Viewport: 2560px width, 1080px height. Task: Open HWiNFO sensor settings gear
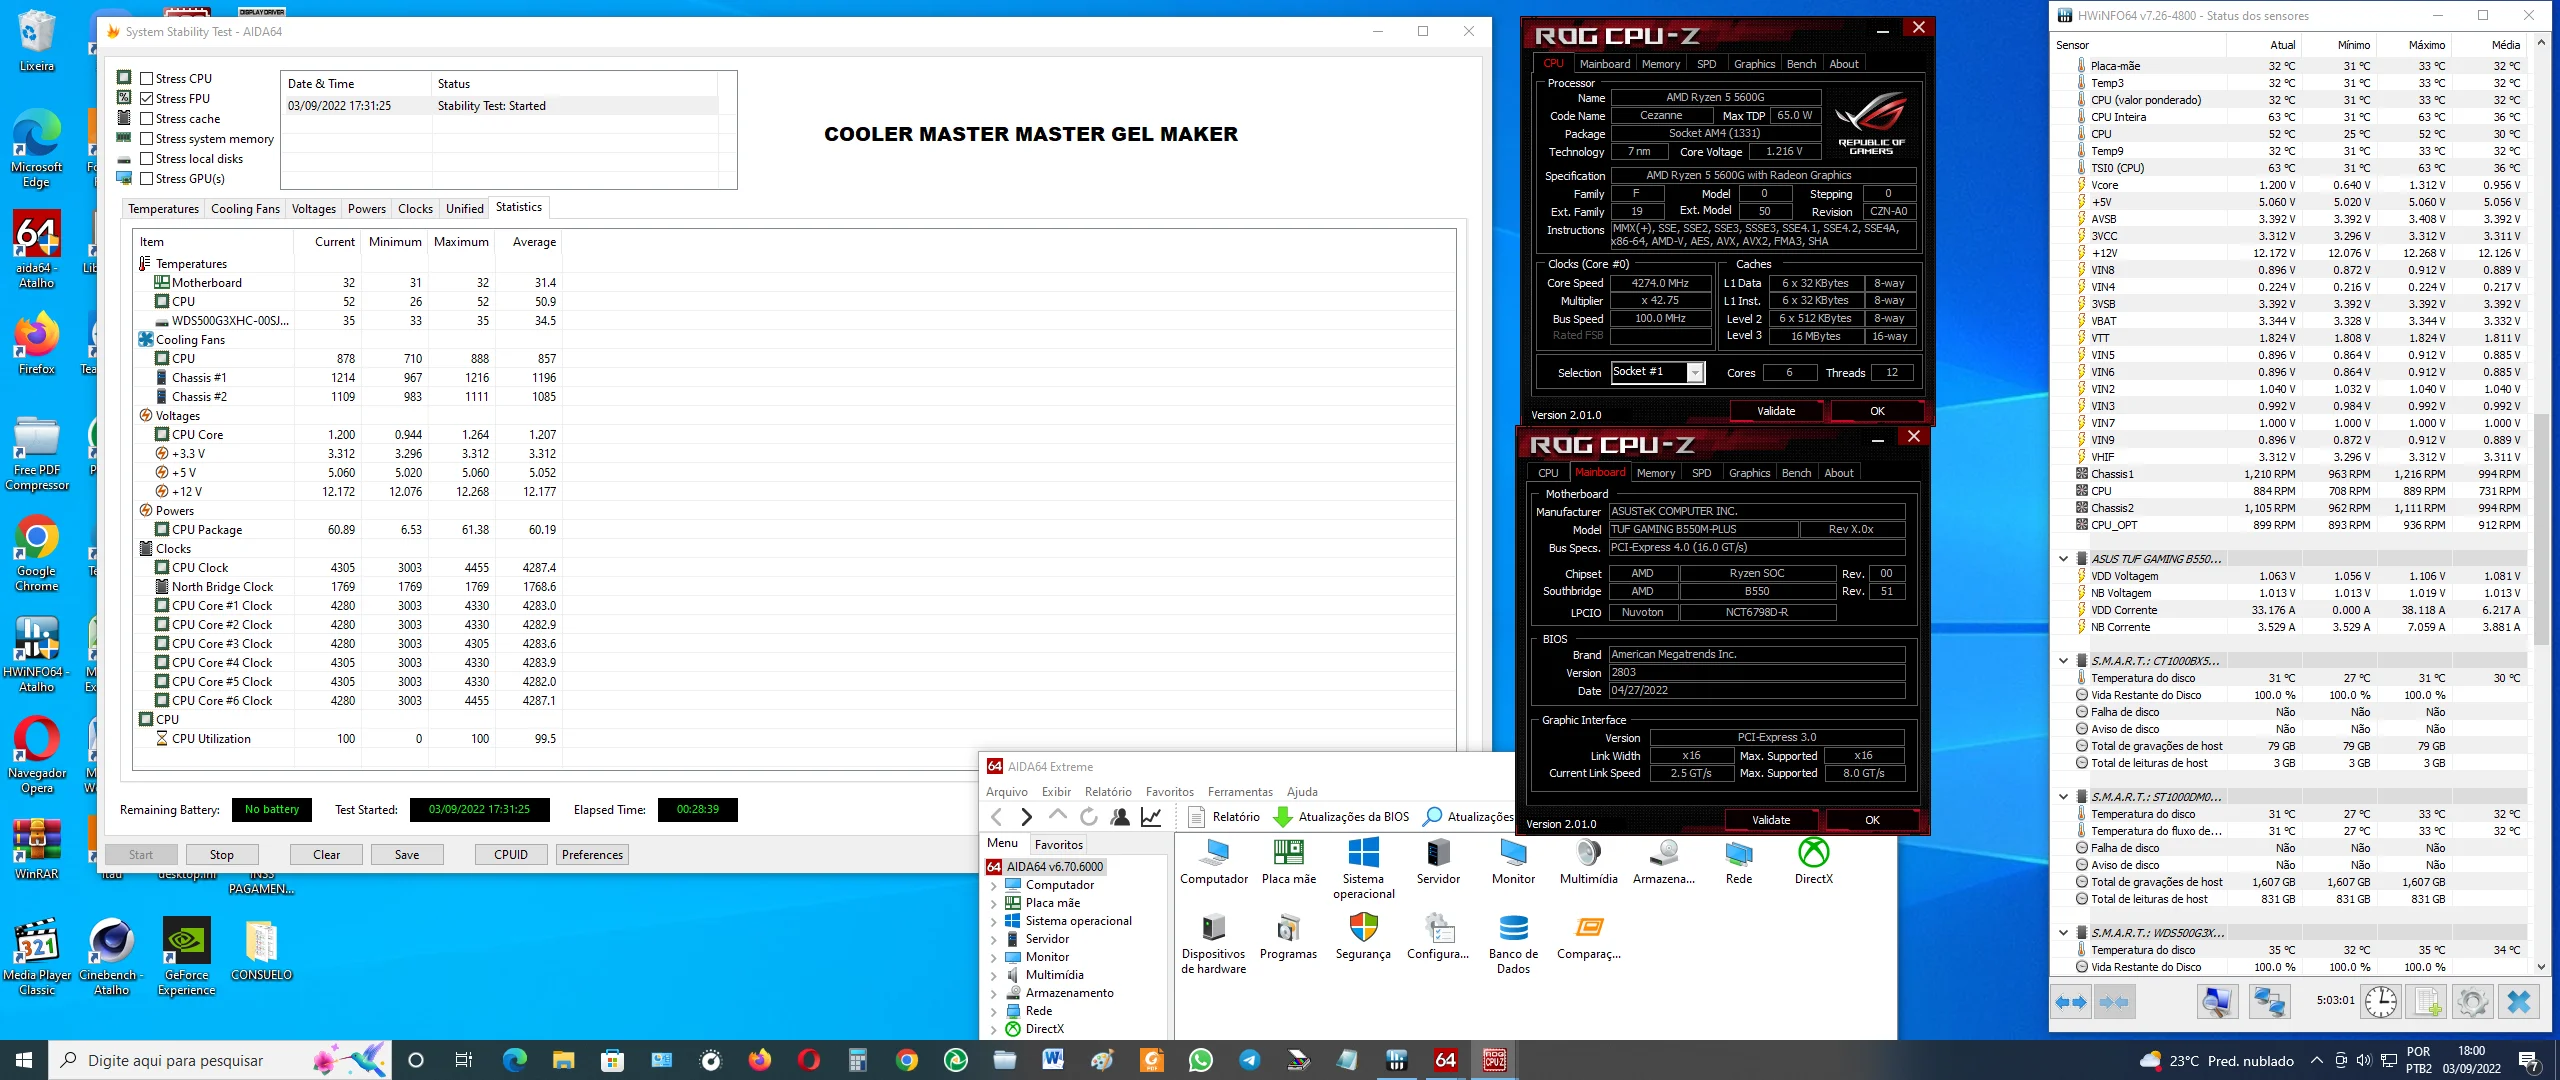2472,1001
